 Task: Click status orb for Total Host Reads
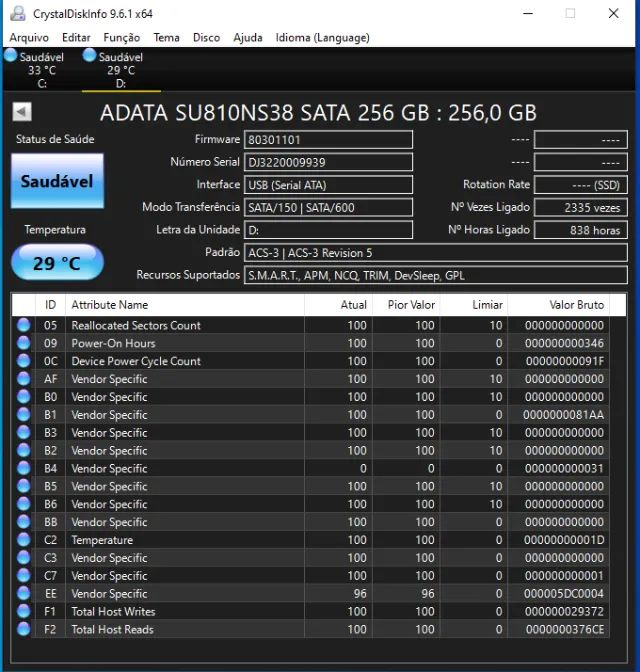[24, 629]
